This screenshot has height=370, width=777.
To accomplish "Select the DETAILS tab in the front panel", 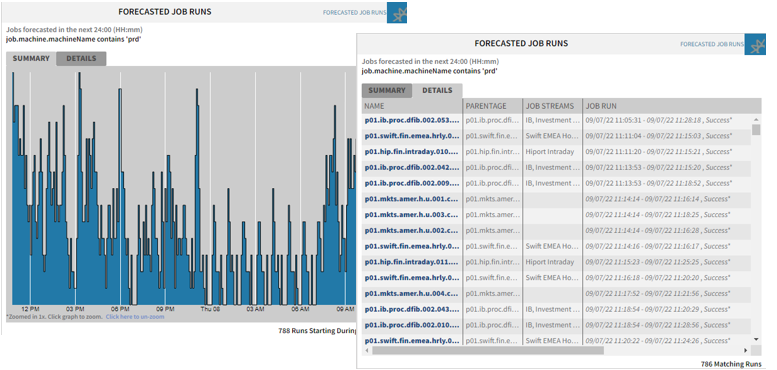I will (437, 91).
